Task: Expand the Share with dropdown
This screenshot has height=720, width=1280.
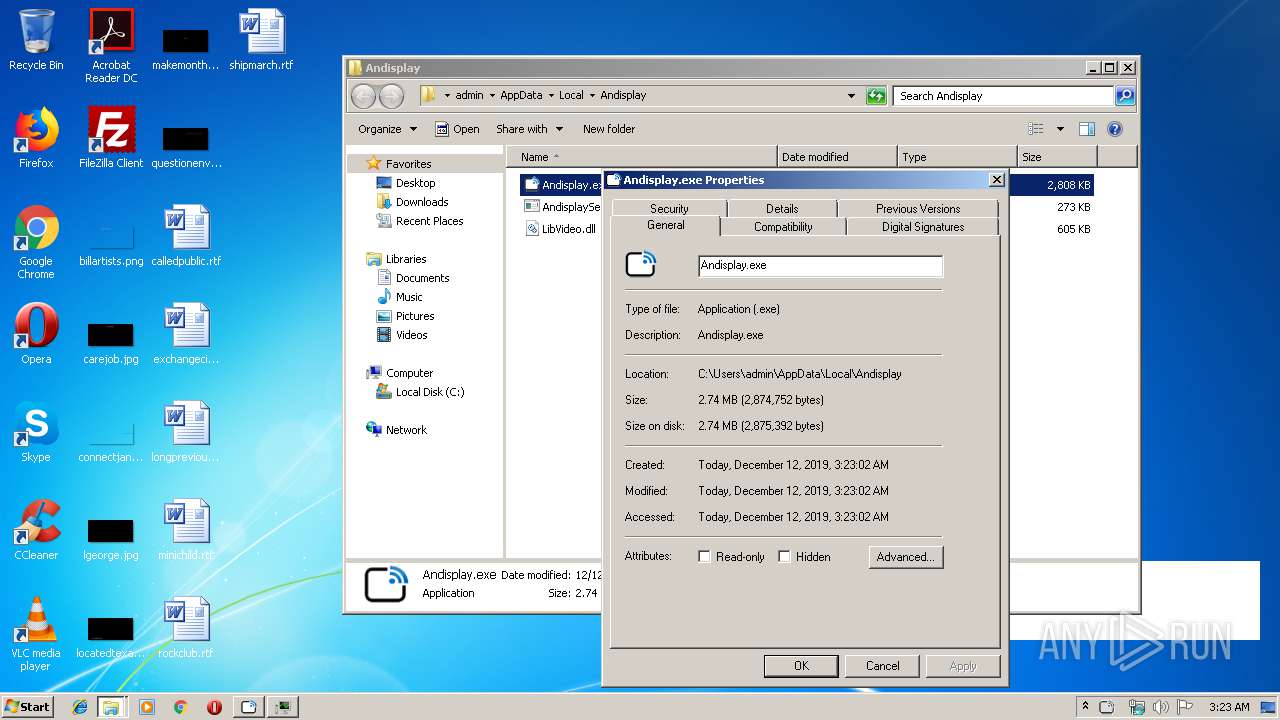Action: 529,129
